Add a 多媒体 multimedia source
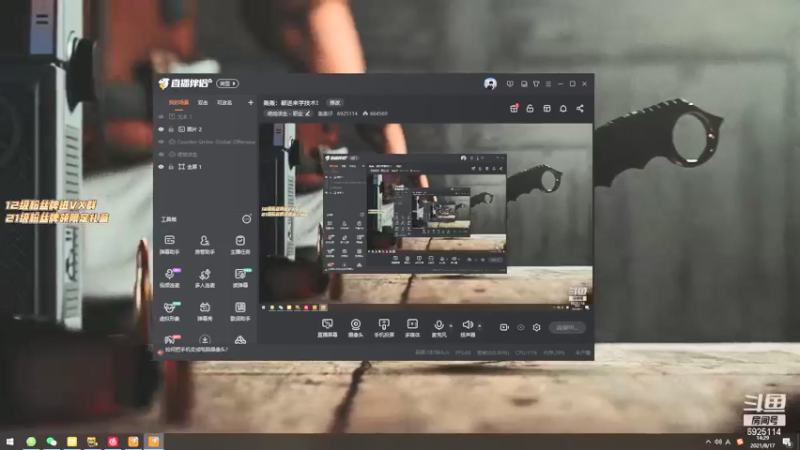This screenshot has height=450, width=800. pos(412,328)
